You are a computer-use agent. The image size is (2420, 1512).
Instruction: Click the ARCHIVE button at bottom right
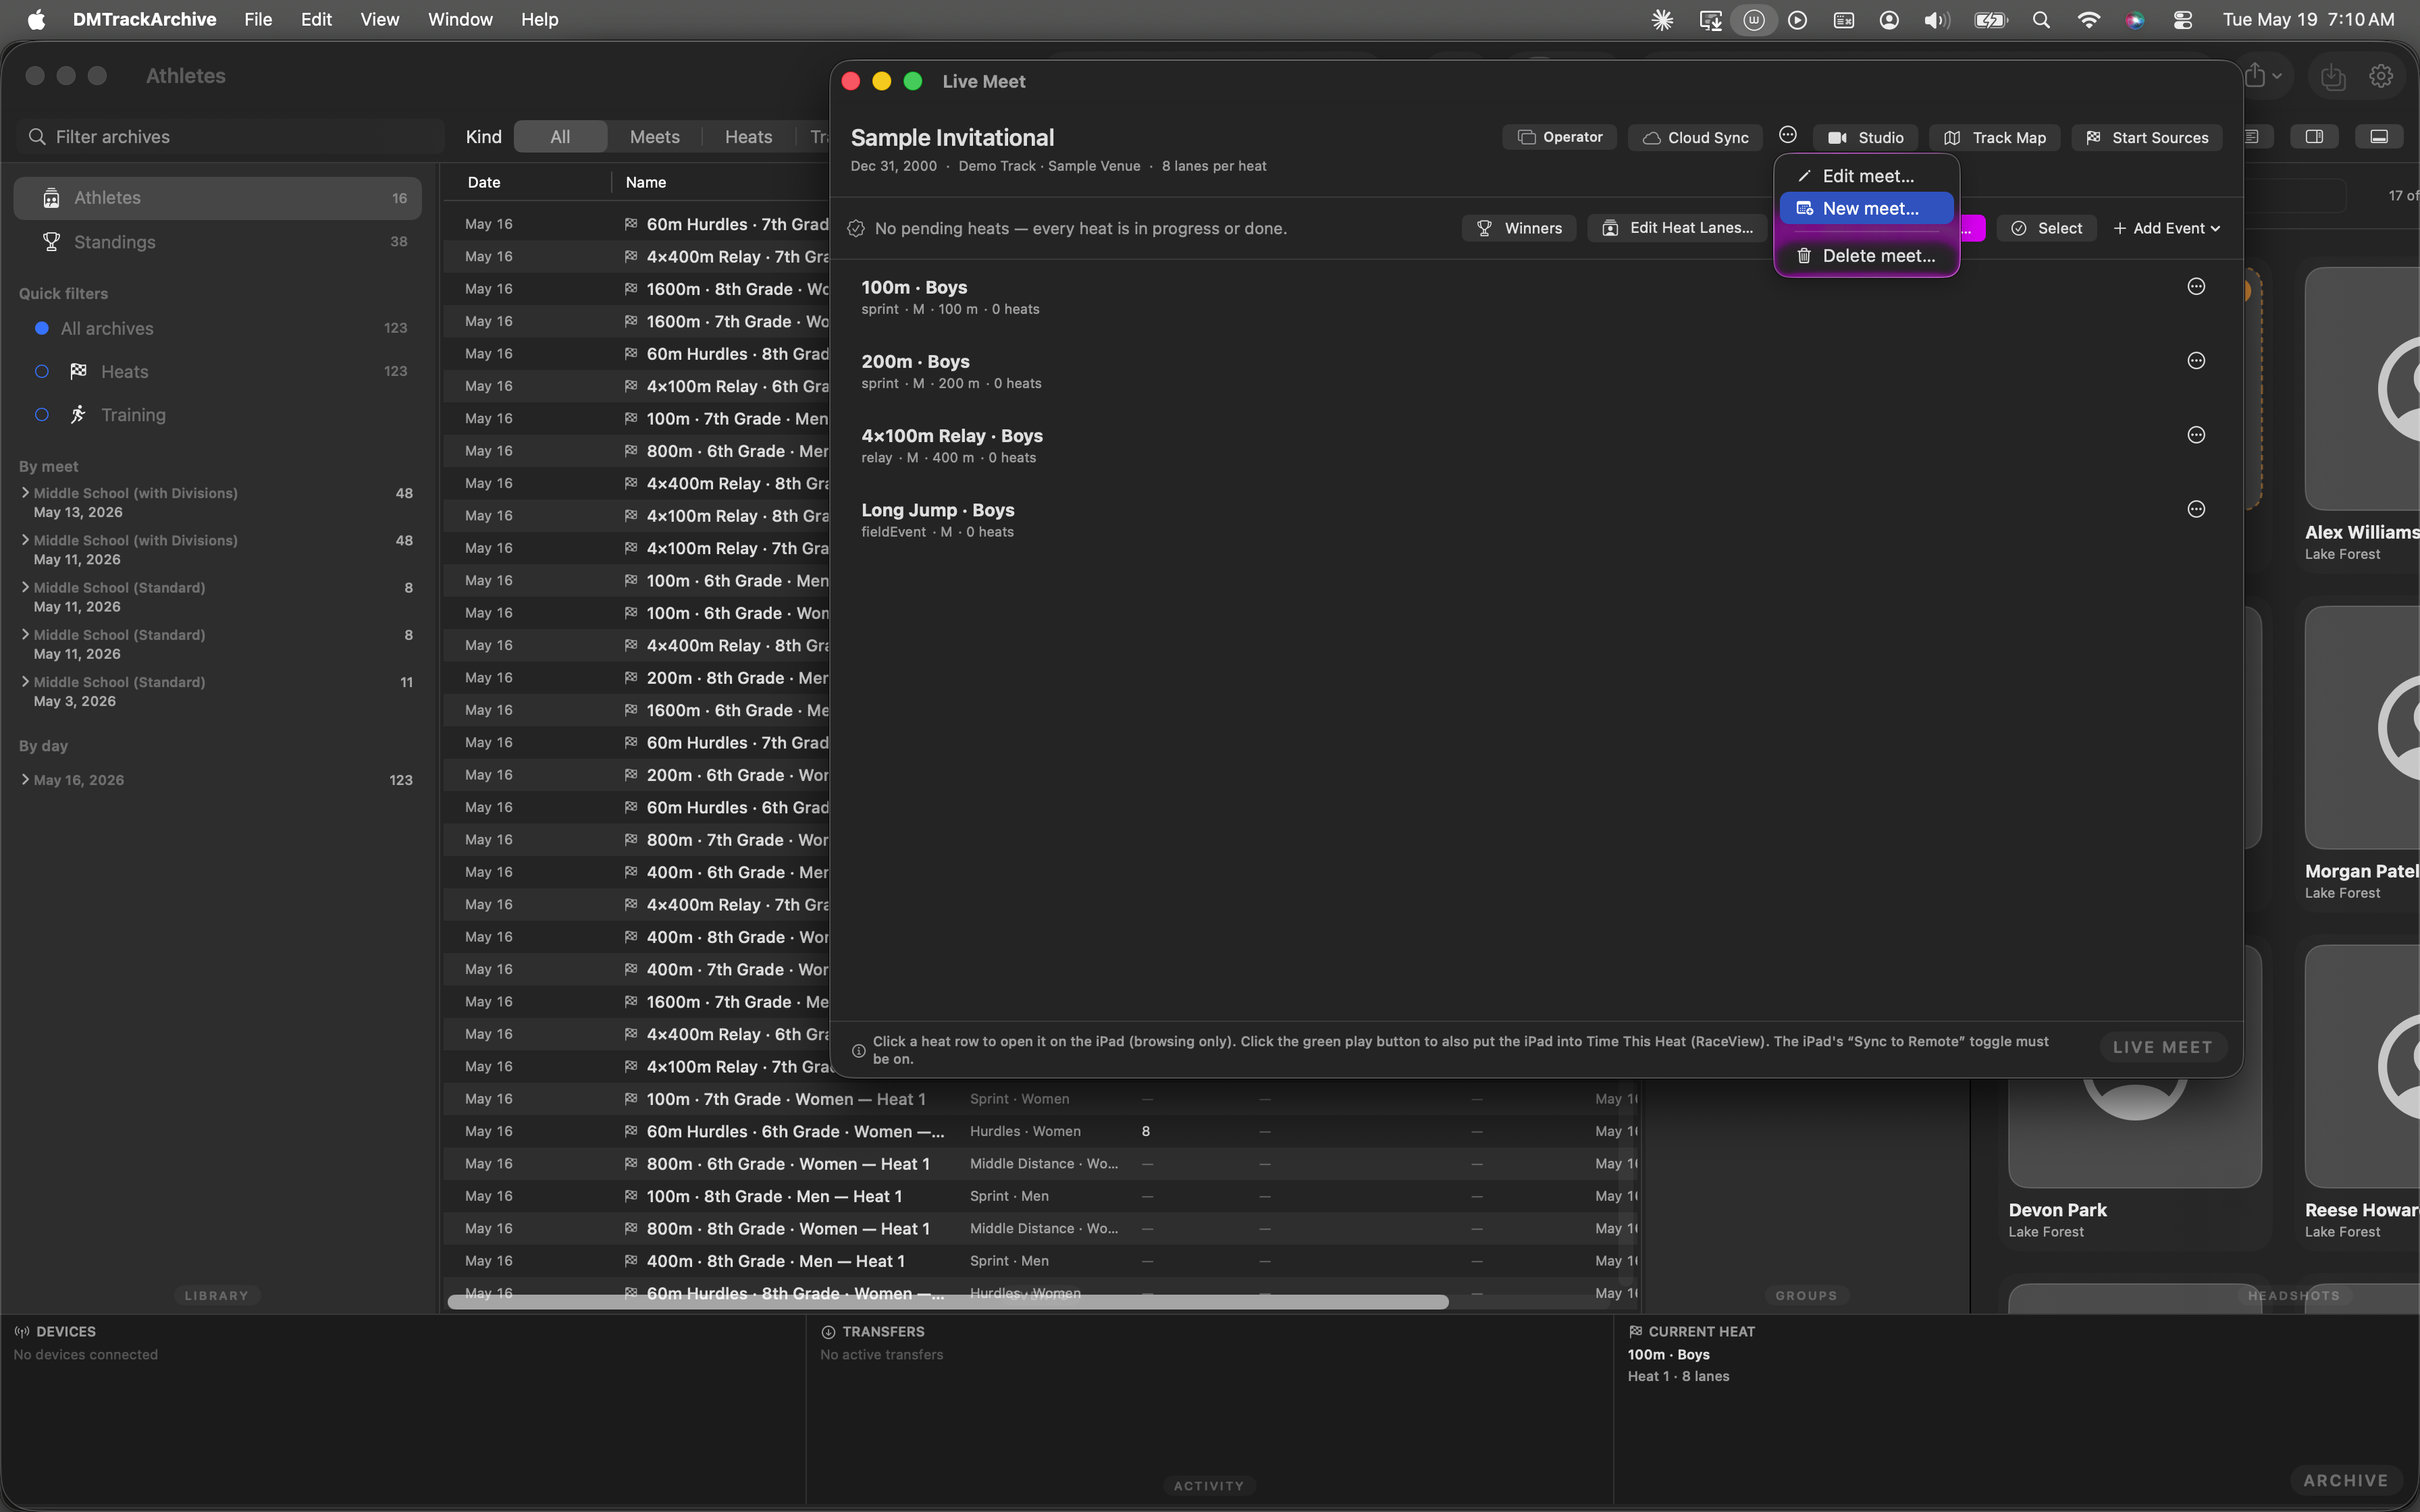(x=2345, y=1480)
